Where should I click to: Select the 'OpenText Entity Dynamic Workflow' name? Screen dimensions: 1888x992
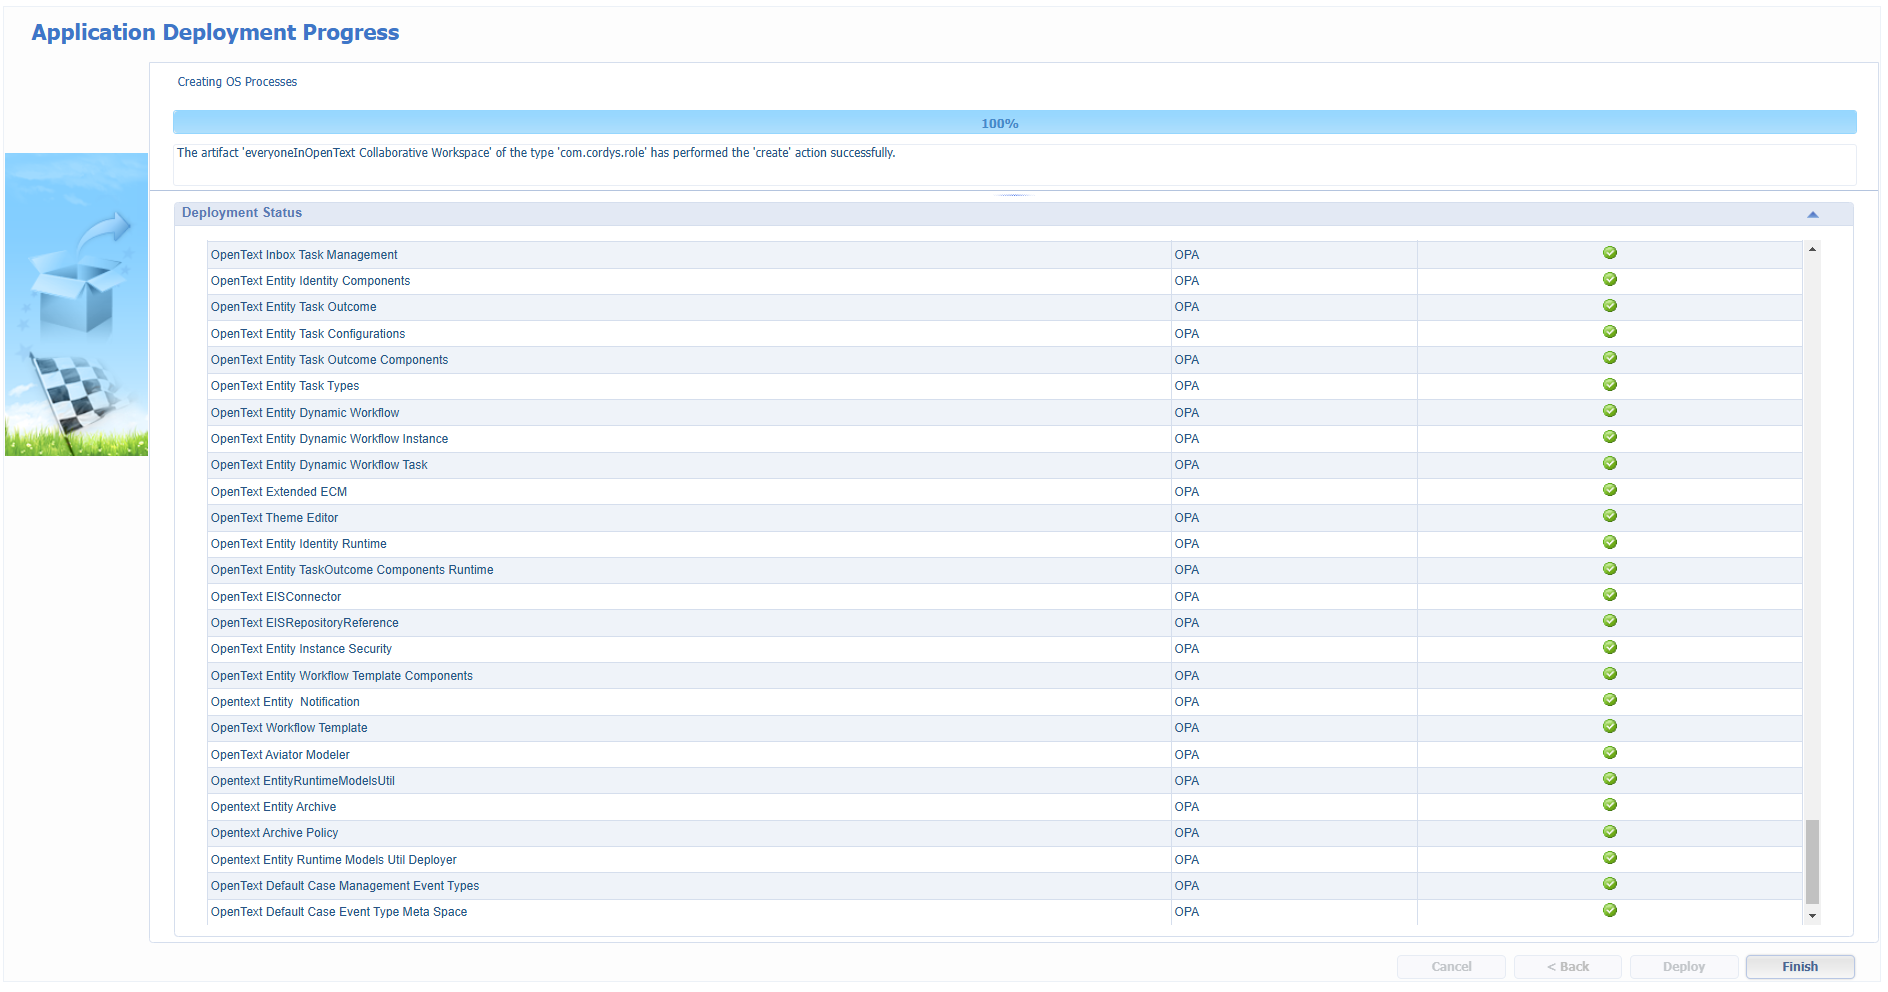point(305,413)
